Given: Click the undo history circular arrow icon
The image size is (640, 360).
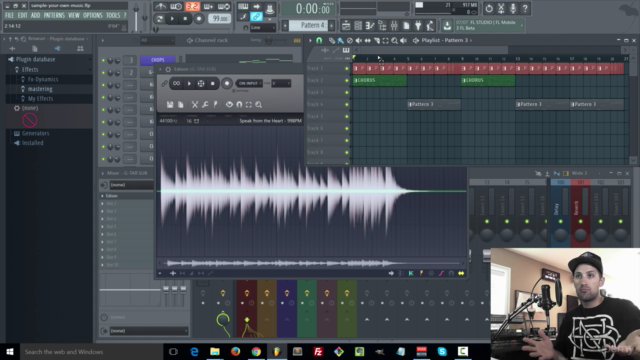Looking at the screenshot, I should (x=489, y=8).
